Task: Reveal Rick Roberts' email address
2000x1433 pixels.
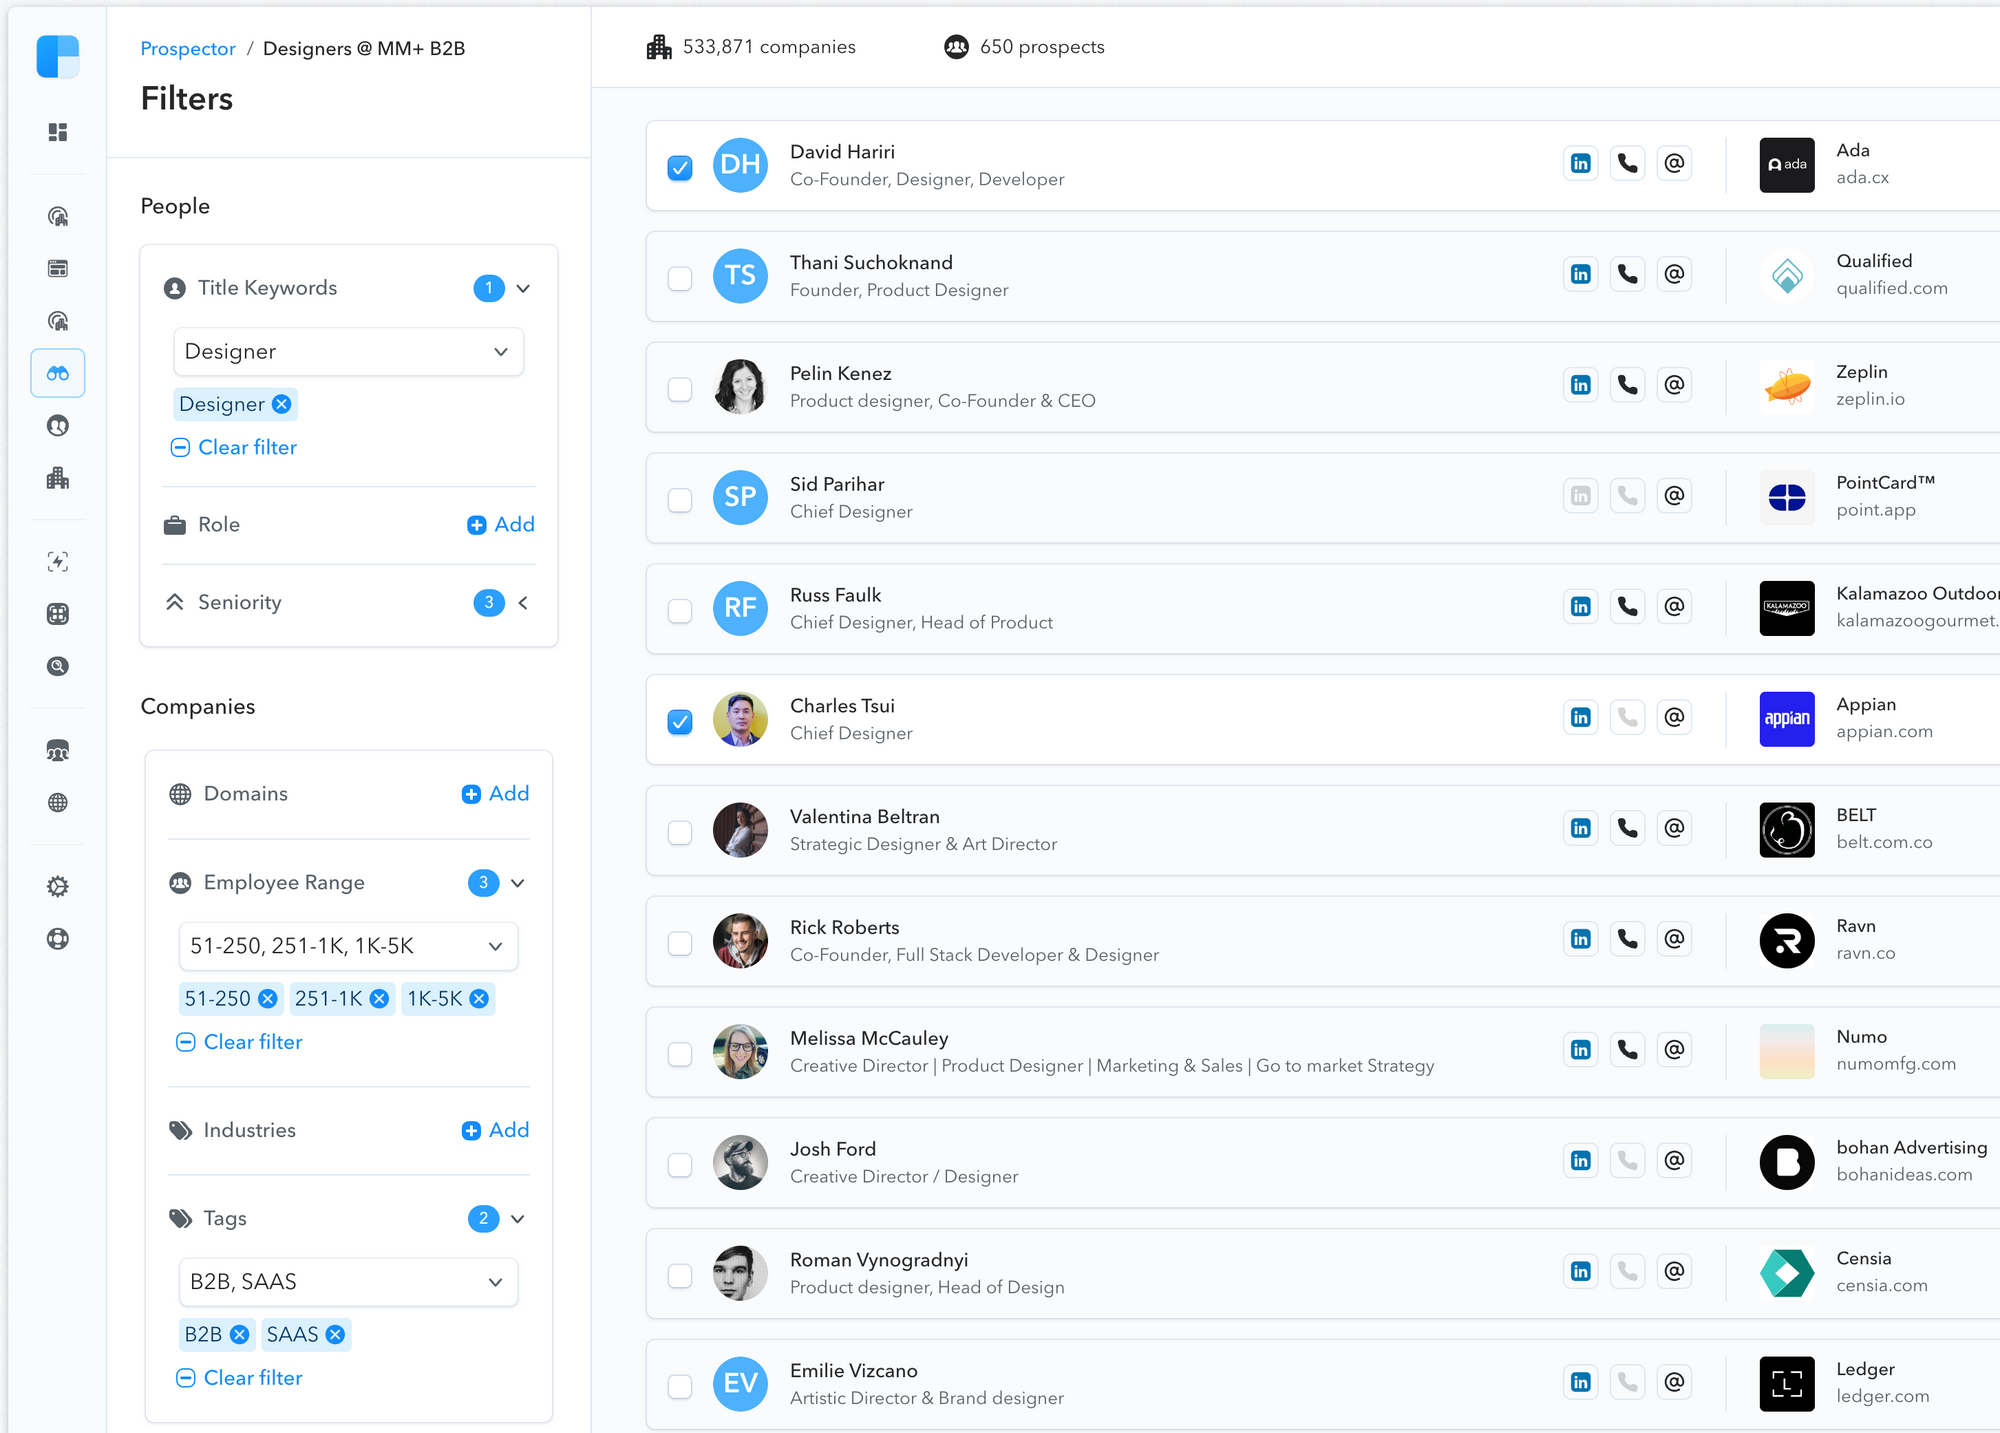Action: coord(1675,939)
